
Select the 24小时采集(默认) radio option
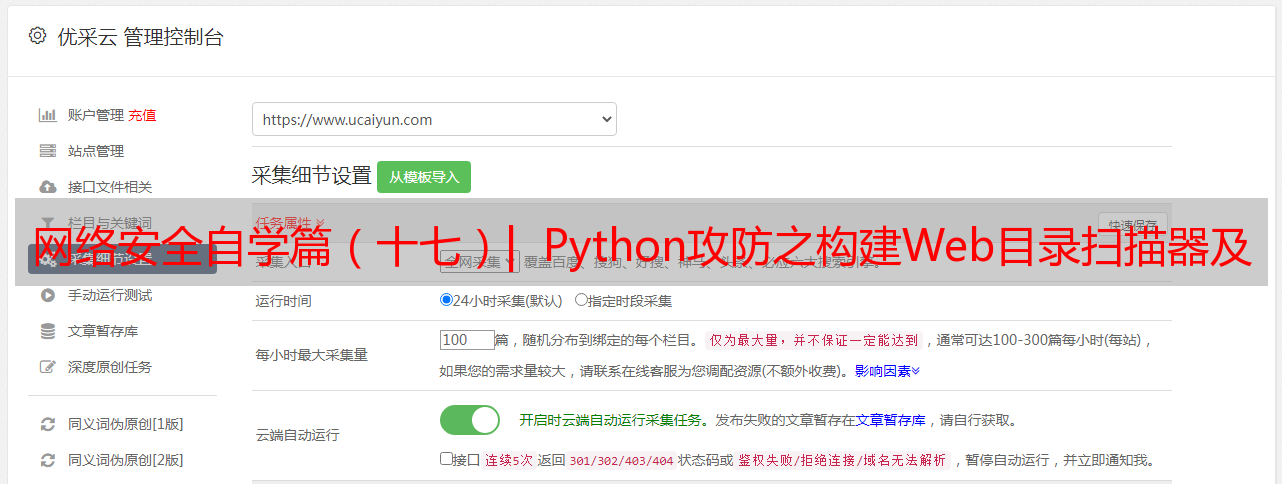[x=447, y=299]
